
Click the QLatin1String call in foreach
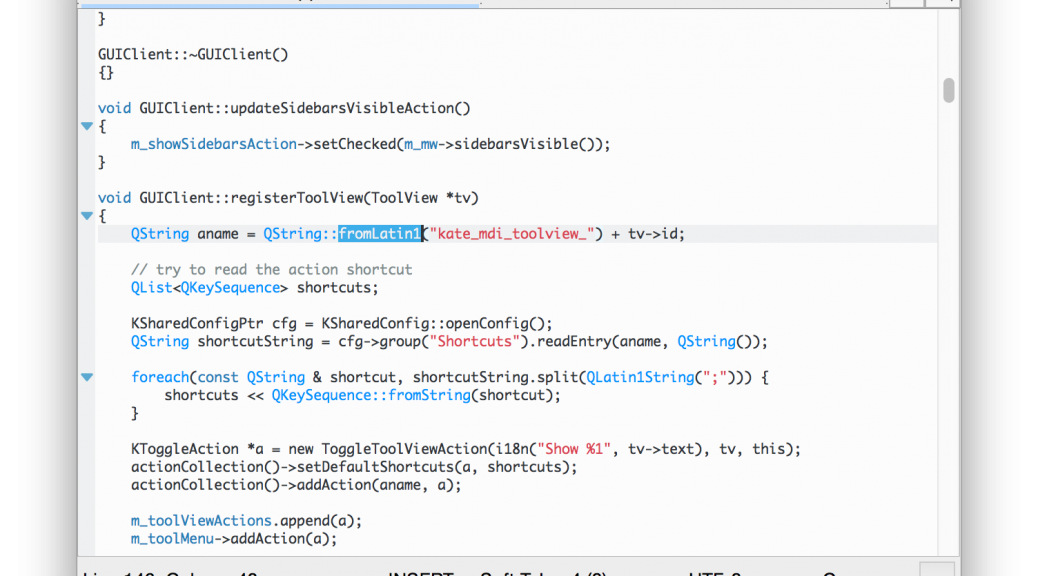[640, 378]
